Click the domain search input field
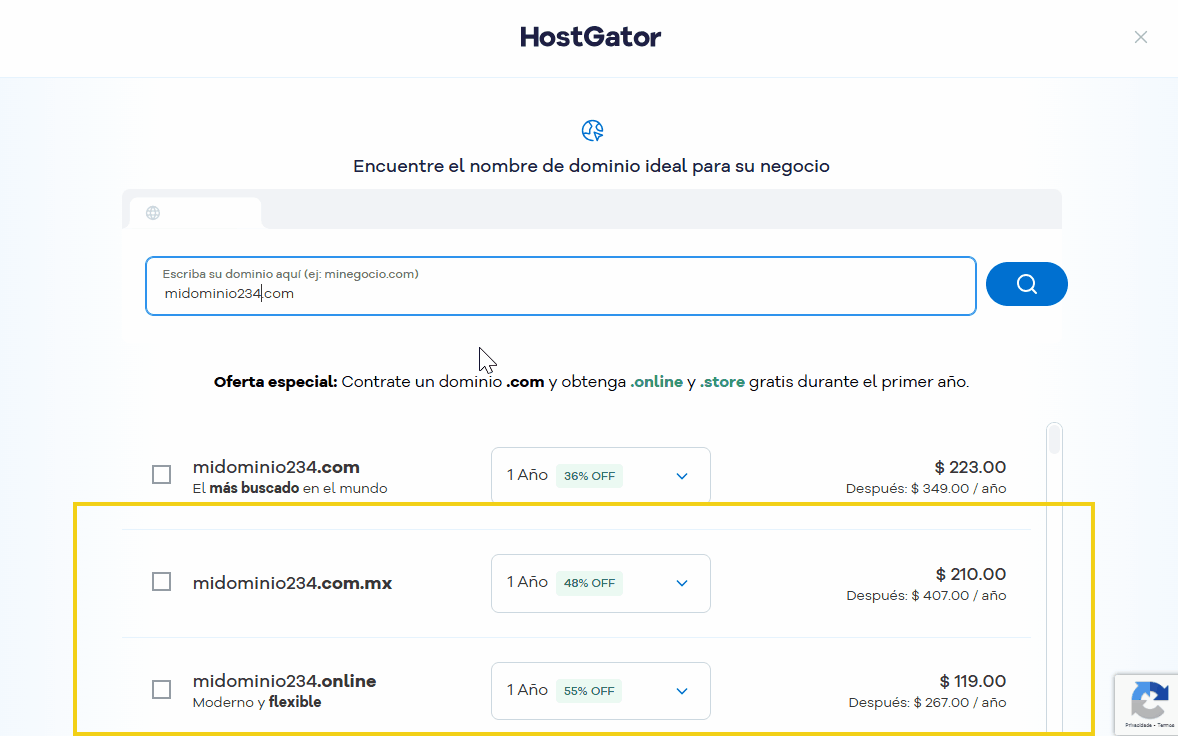The image size is (1178, 736). (x=560, y=285)
